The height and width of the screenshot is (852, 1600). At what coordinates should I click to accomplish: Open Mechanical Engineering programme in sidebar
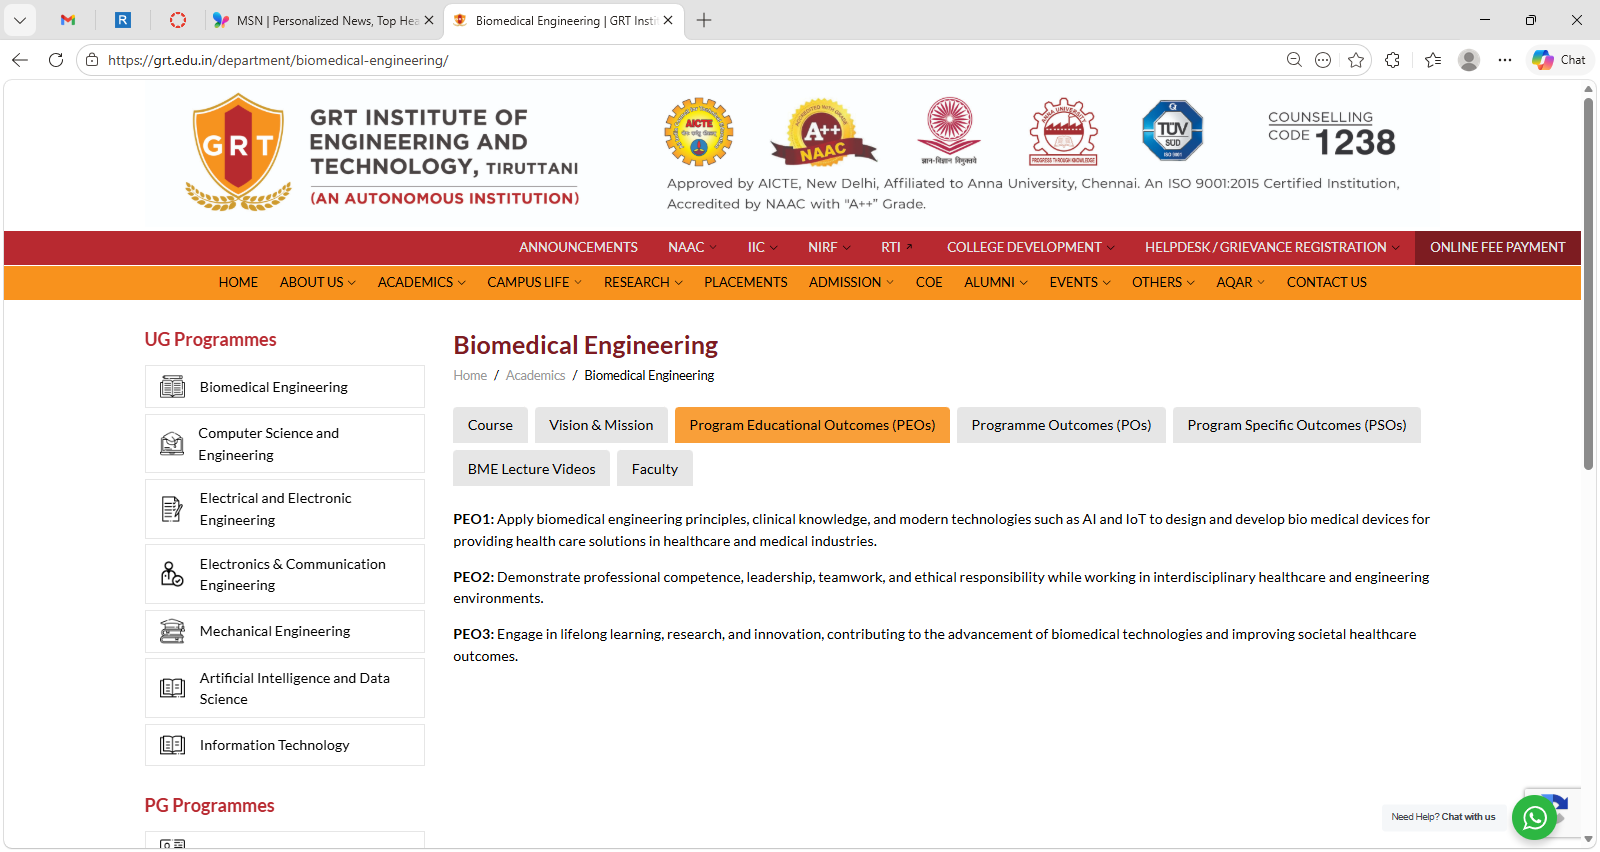[275, 631]
